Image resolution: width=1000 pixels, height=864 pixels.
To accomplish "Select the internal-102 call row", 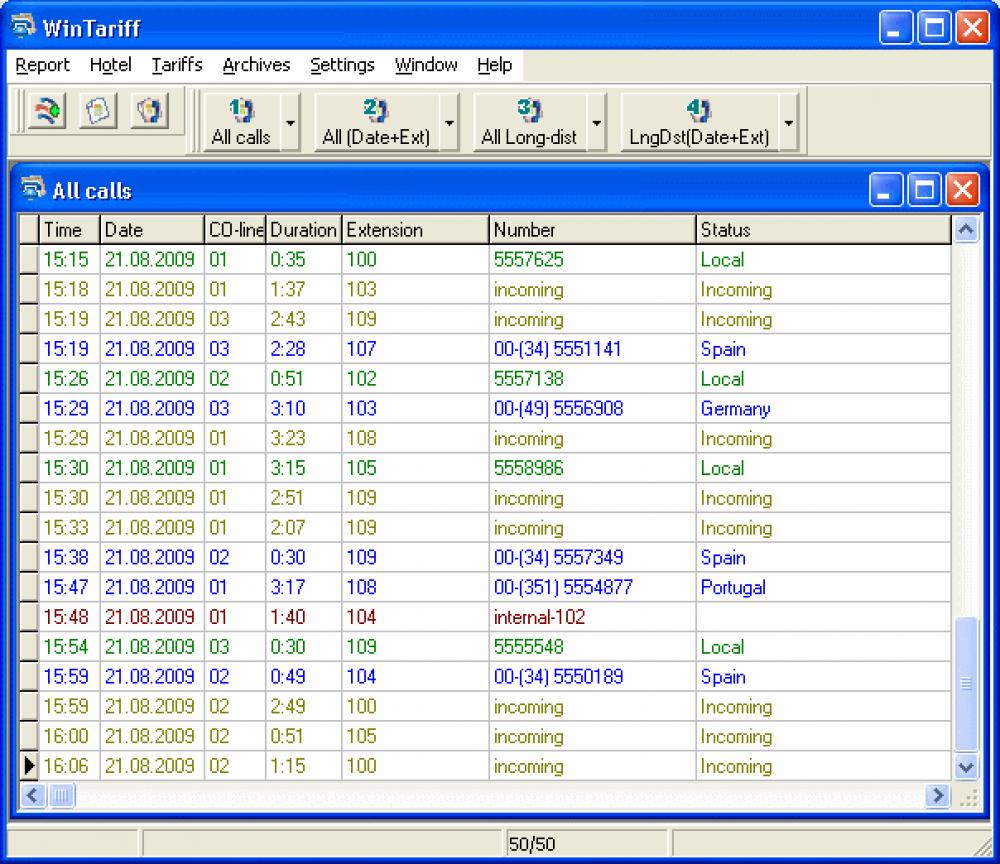I will 400,617.
